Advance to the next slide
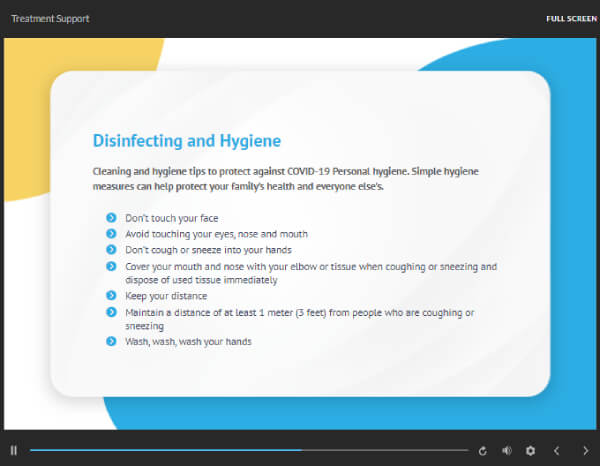This screenshot has width=600, height=466. (585, 451)
